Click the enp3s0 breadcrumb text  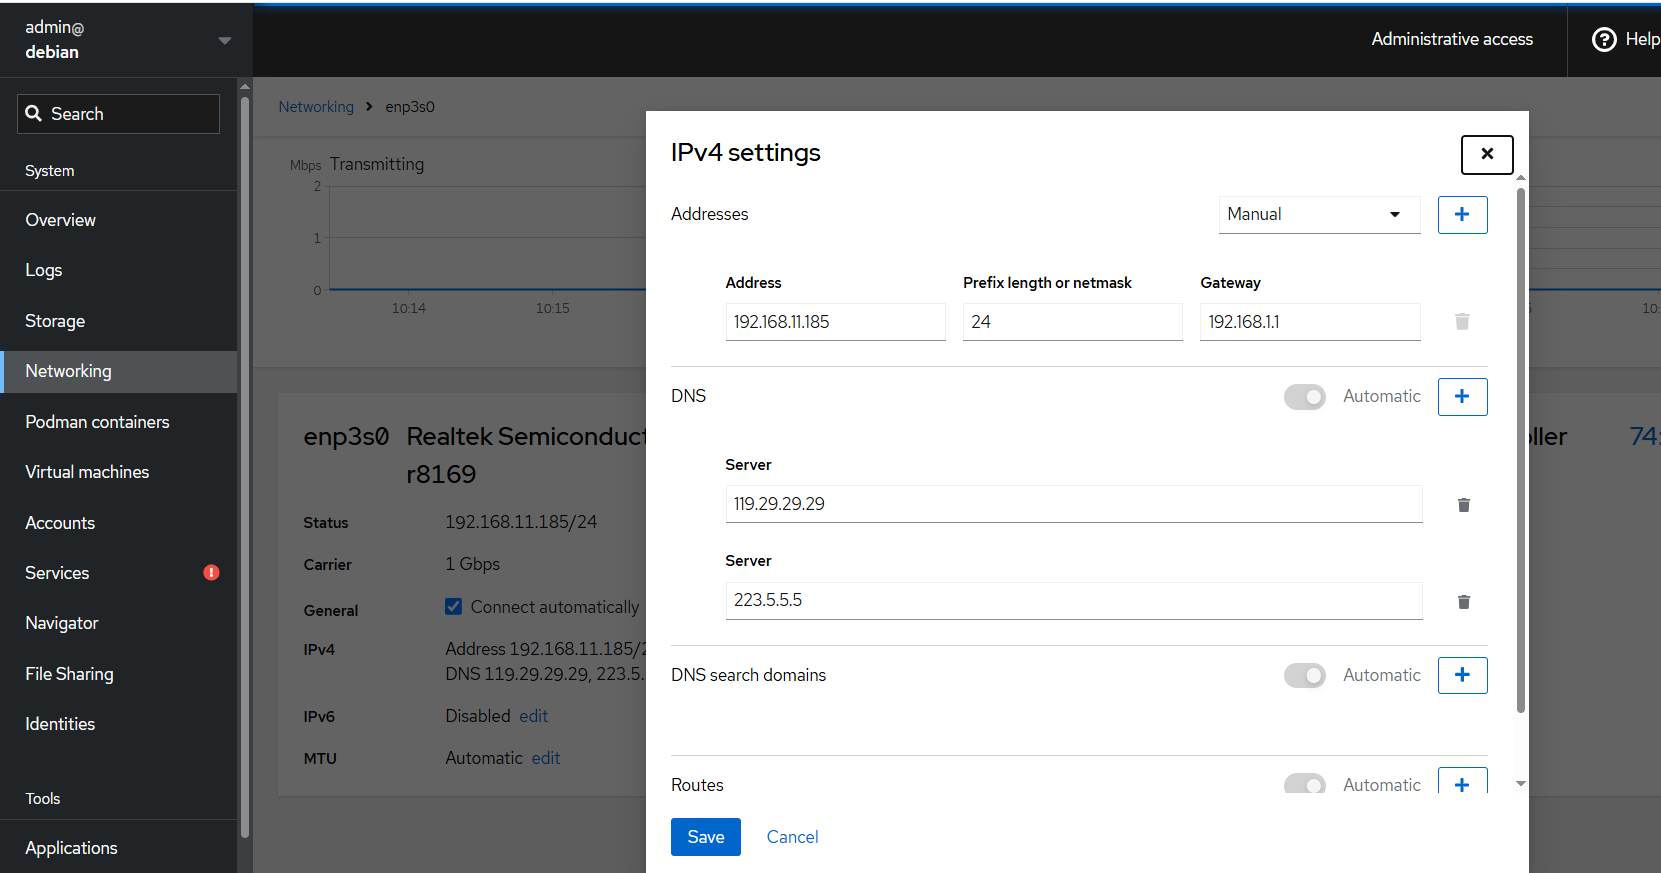point(410,107)
